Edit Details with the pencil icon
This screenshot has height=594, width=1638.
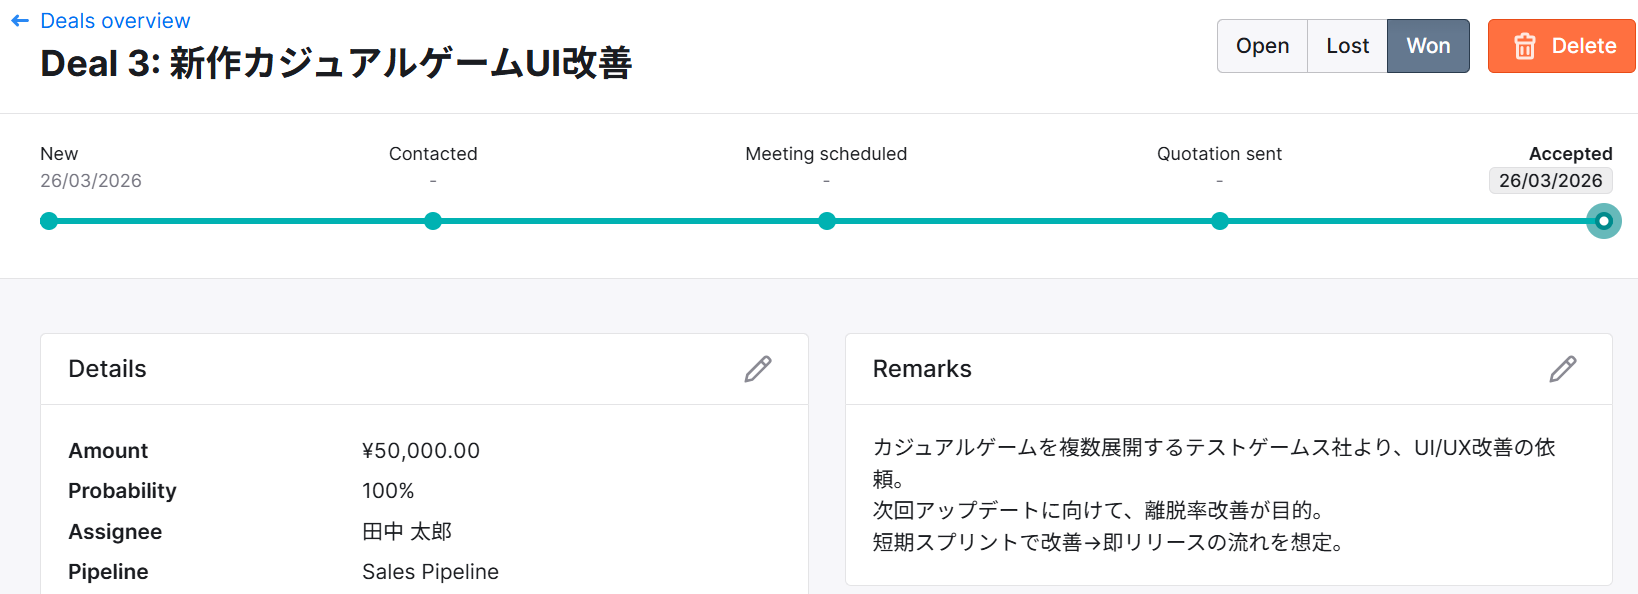coord(758,369)
